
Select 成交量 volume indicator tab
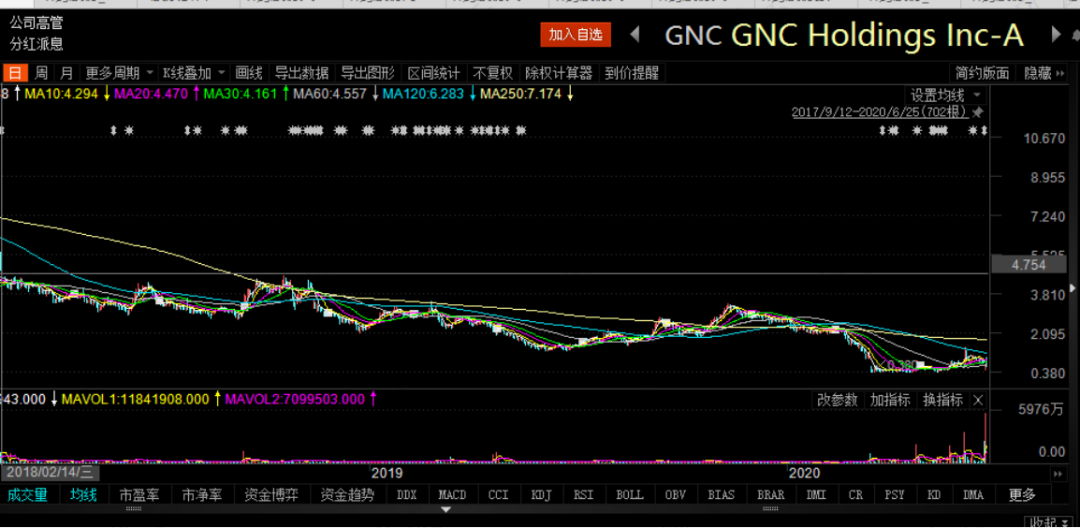tap(28, 494)
